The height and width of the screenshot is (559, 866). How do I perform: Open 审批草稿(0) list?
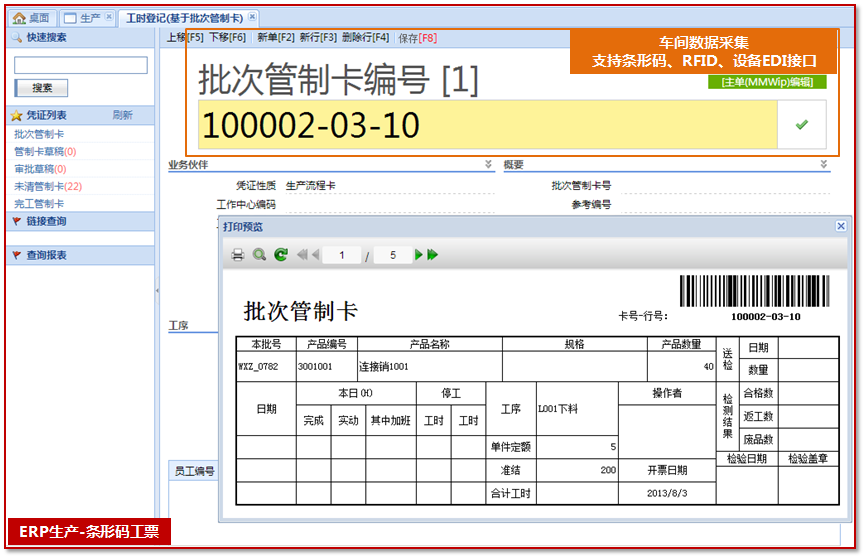[x=40, y=169]
